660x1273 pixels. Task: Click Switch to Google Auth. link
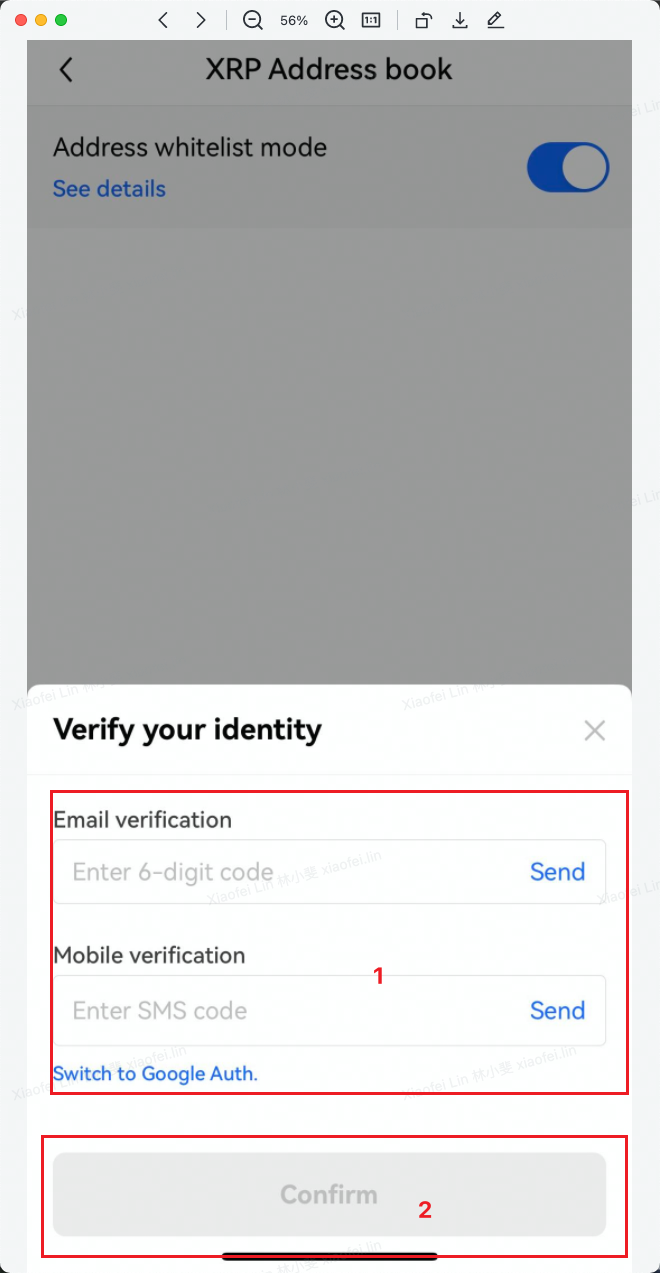[x=155, y=1074]
